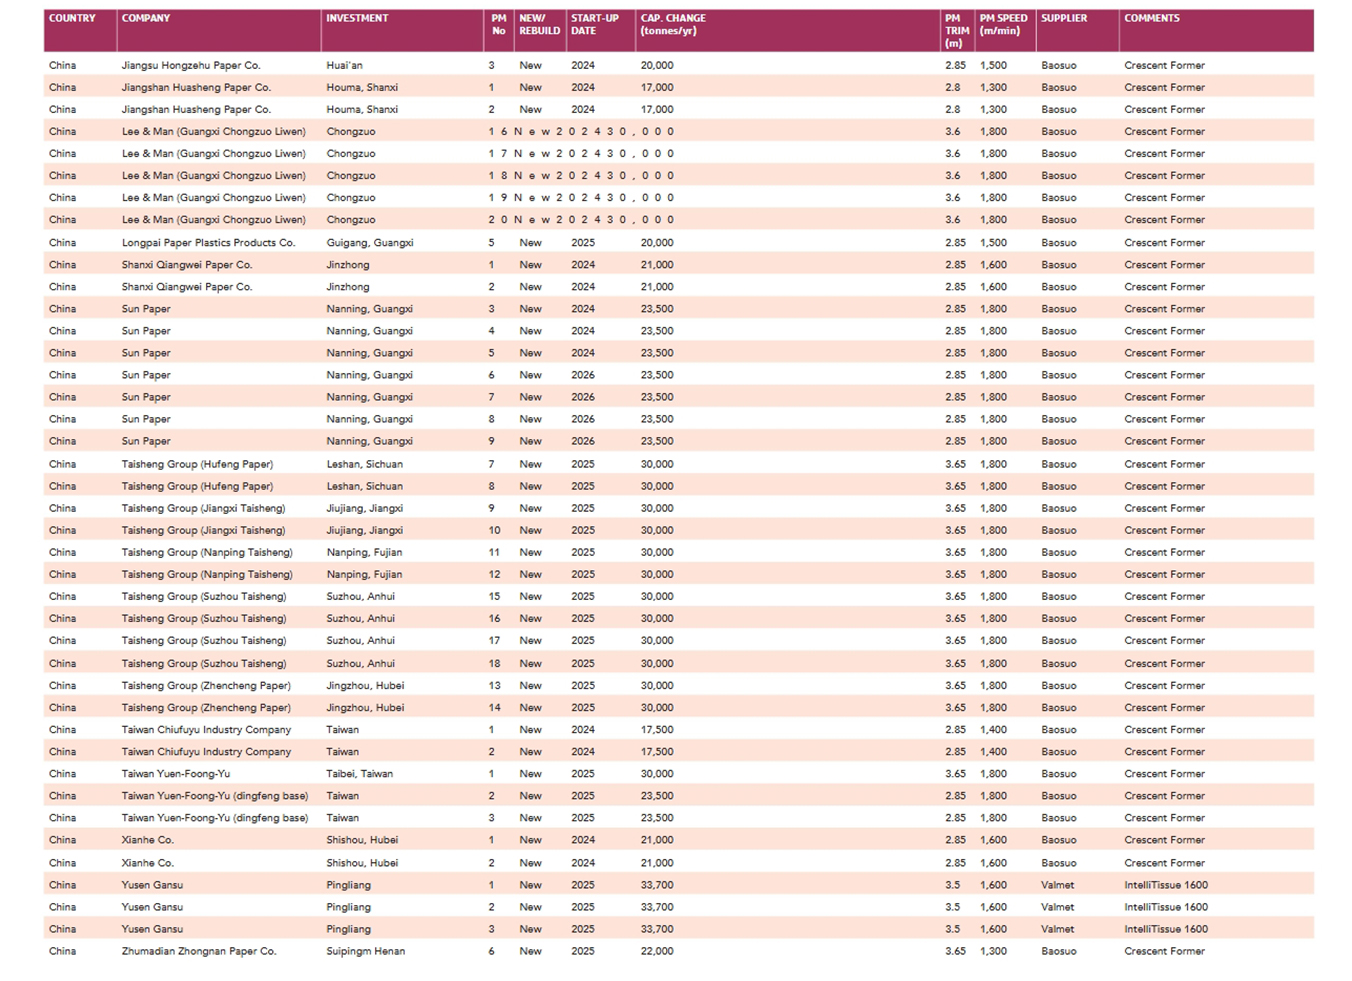This screenshot has width=1352, height=981.
Task: Click 1,600 speed in Shanxi Qiangwei PM 1 row
Action: (x=994, y=264)
